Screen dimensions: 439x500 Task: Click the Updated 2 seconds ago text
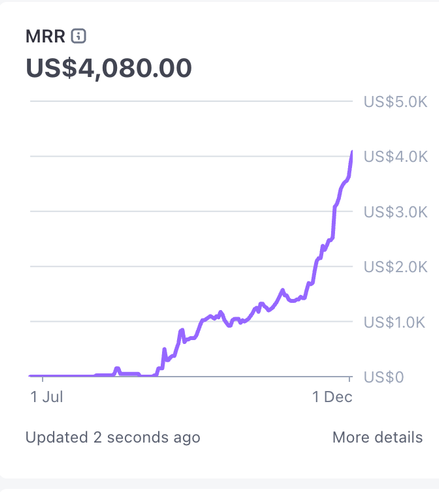coord(113,437)
